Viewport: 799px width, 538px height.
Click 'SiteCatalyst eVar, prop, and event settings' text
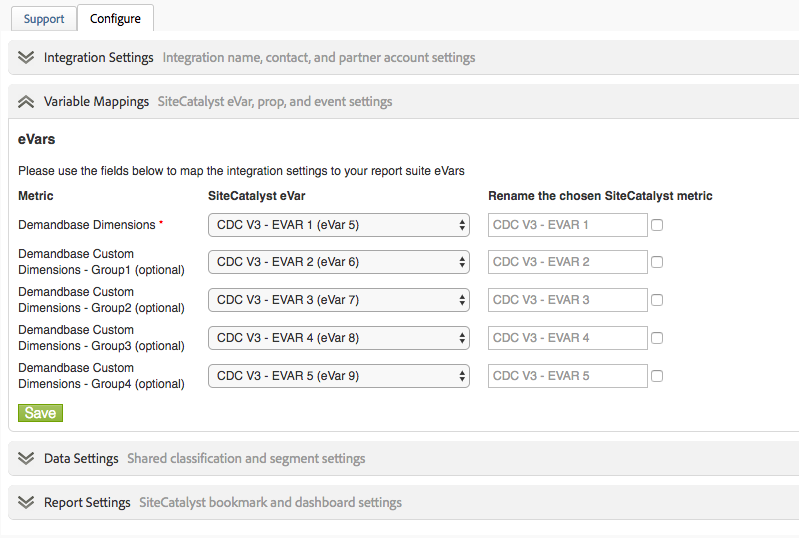point(275,101)
